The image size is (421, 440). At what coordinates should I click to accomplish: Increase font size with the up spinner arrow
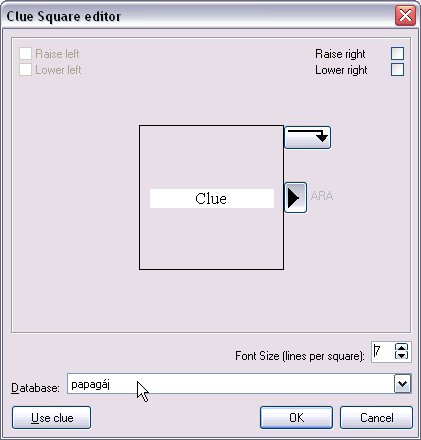pyautogui.click(x=401, y=347)
